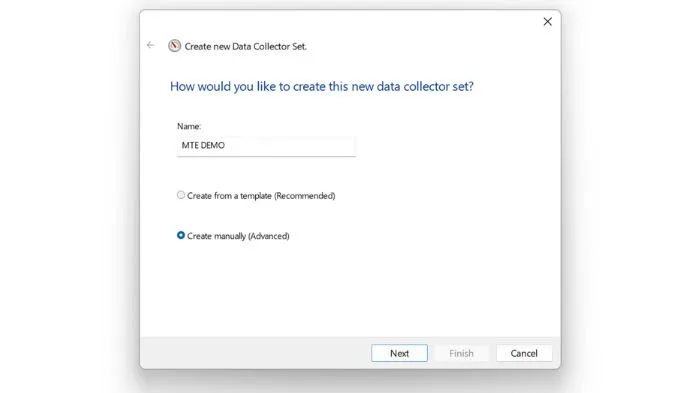700x393 pixels.
Task: Click the back arrow in the wizard header
Action: pyautogui.click(x=150, y=45)
